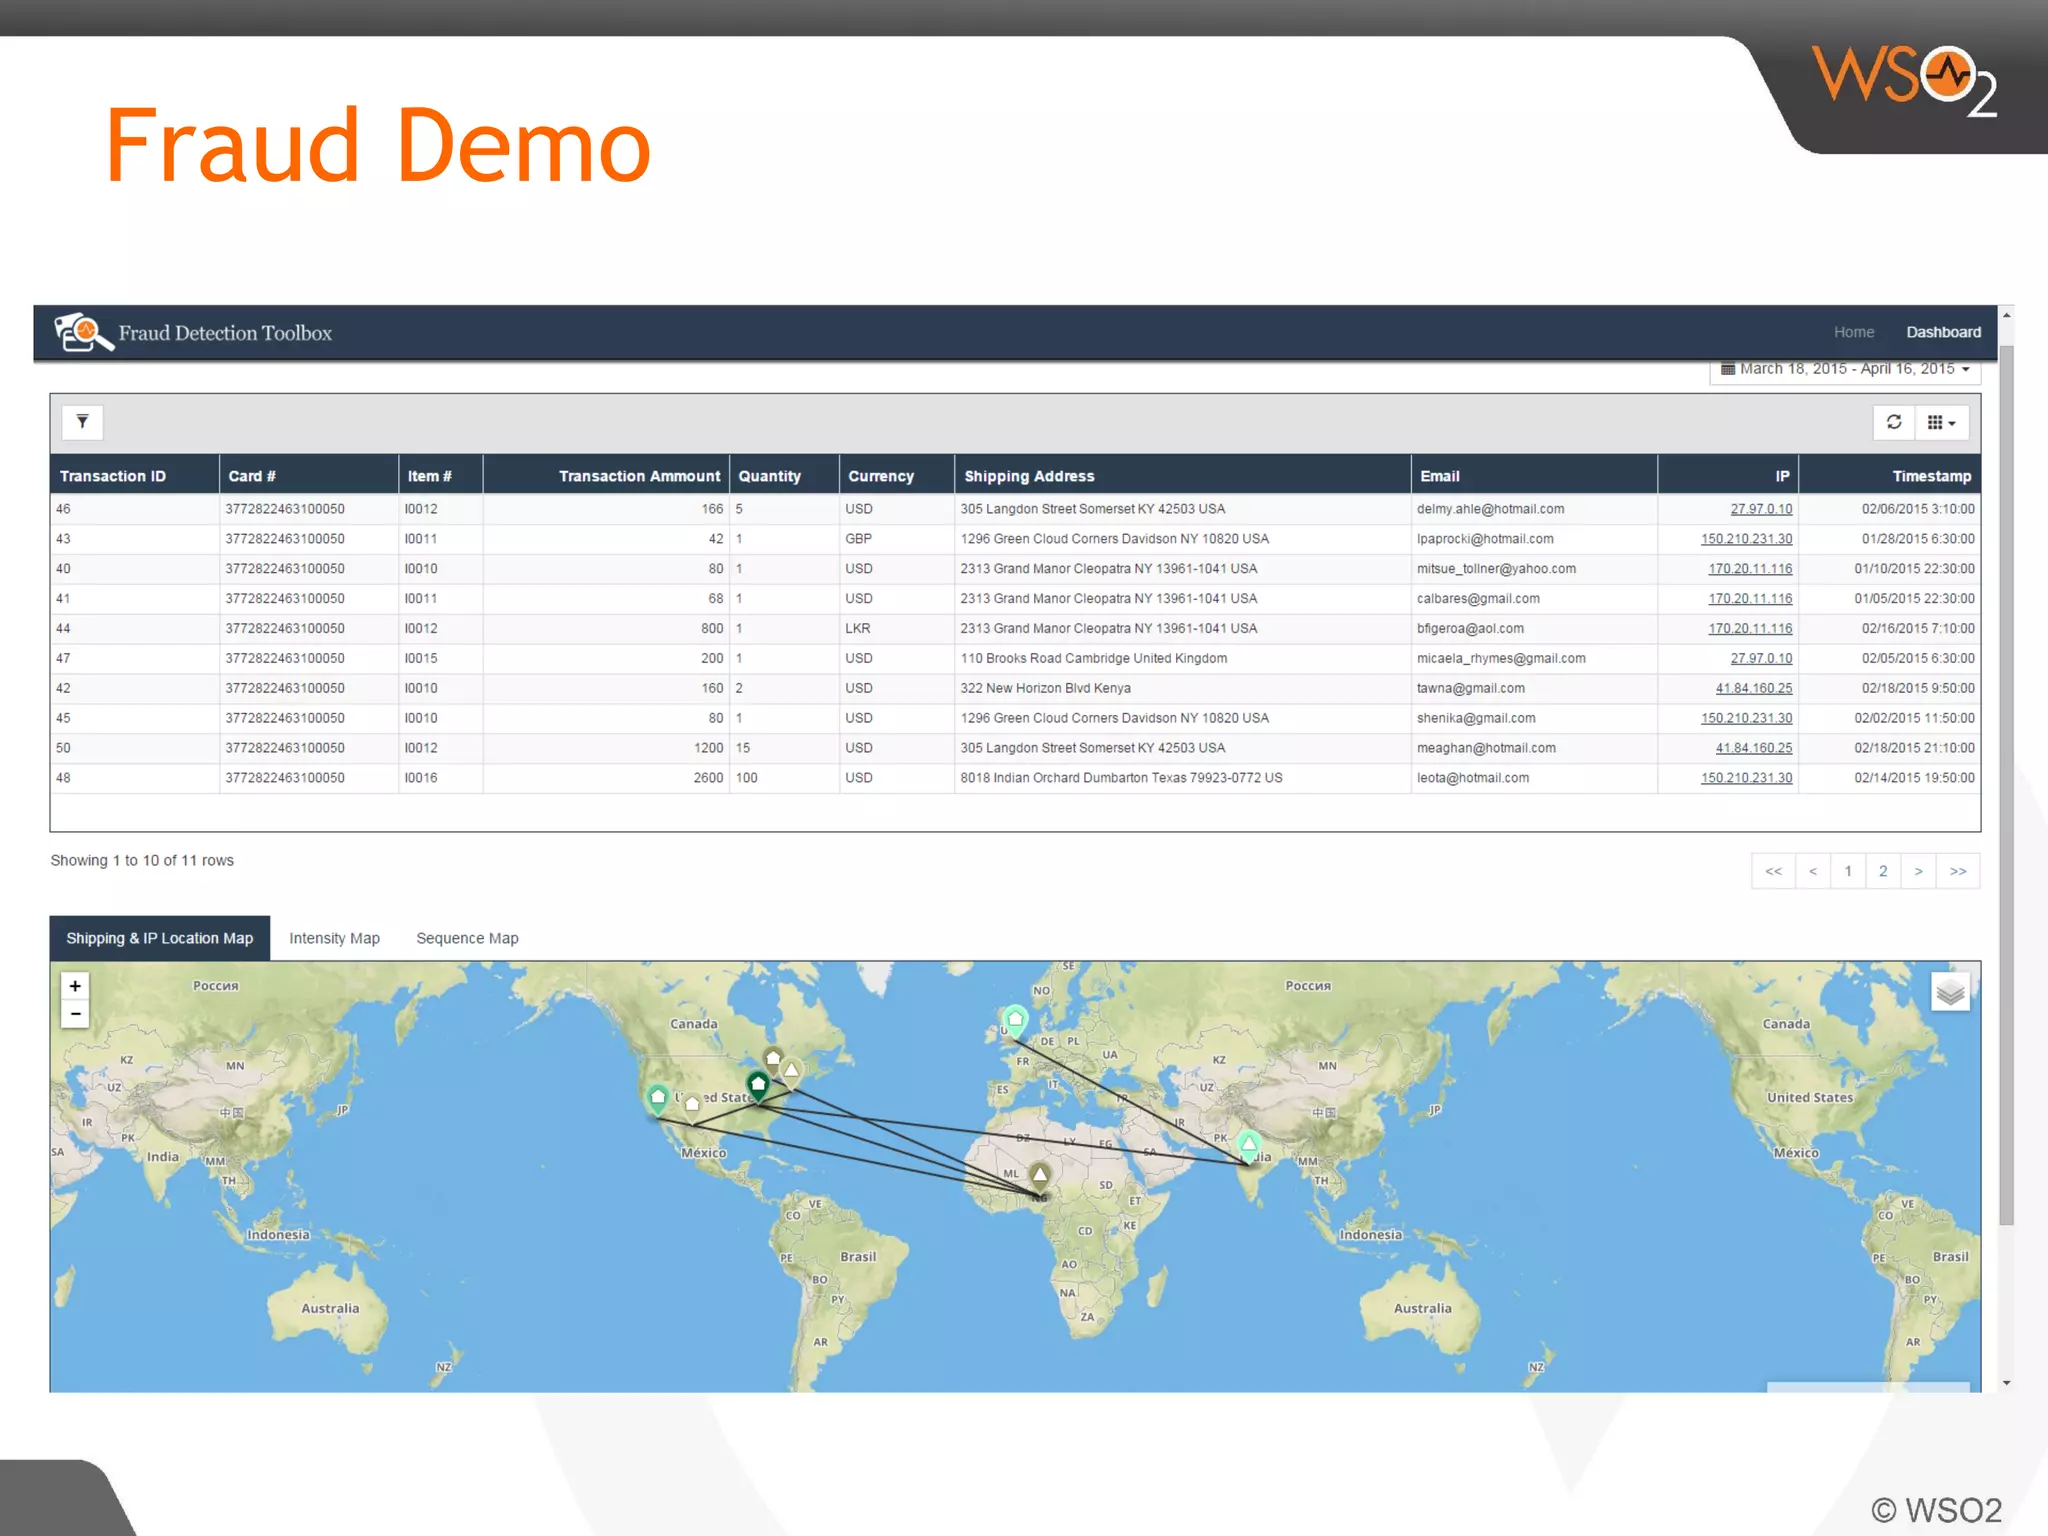The image size is (2048, 1536).
Task: Open IP link 41.84.160.25 for transaction 50
Action: tap(1754, 748)
